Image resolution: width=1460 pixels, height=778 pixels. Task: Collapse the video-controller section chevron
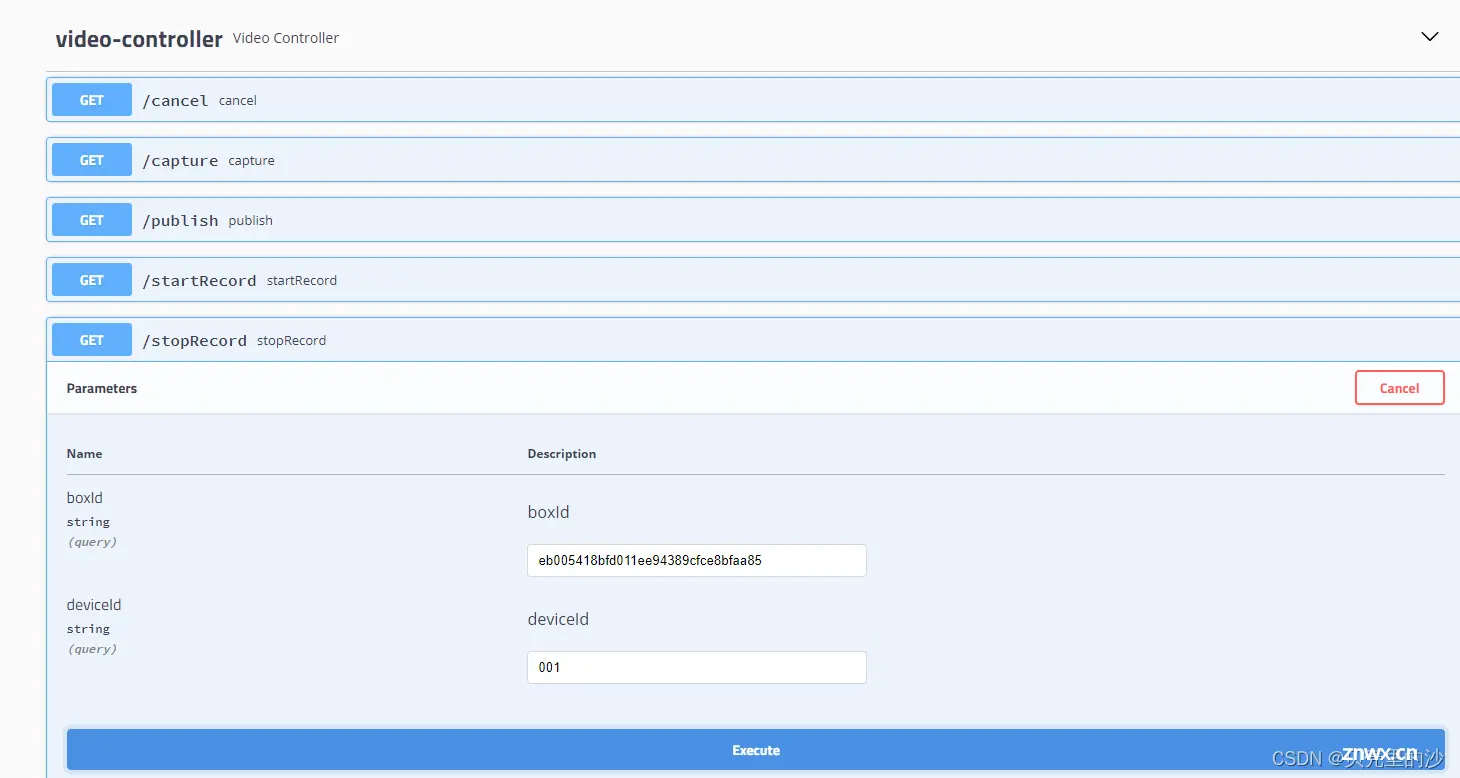(x=1429, y=37)
